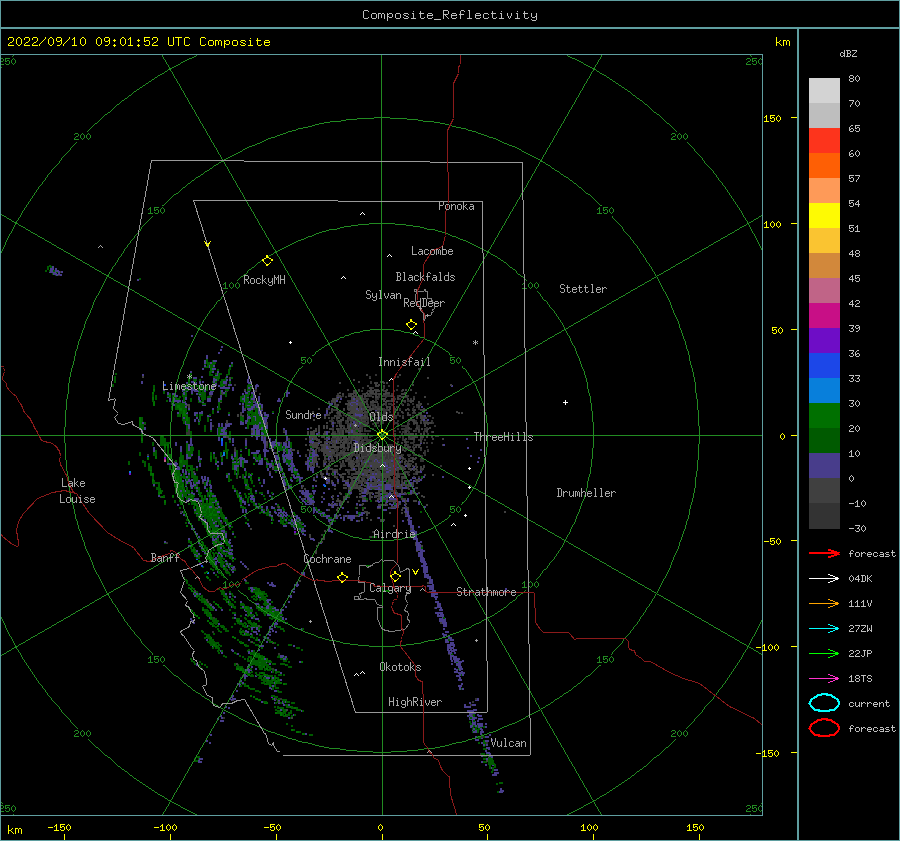Click the Drumheller label
This screenshot has height=841, width=900.
585,493
